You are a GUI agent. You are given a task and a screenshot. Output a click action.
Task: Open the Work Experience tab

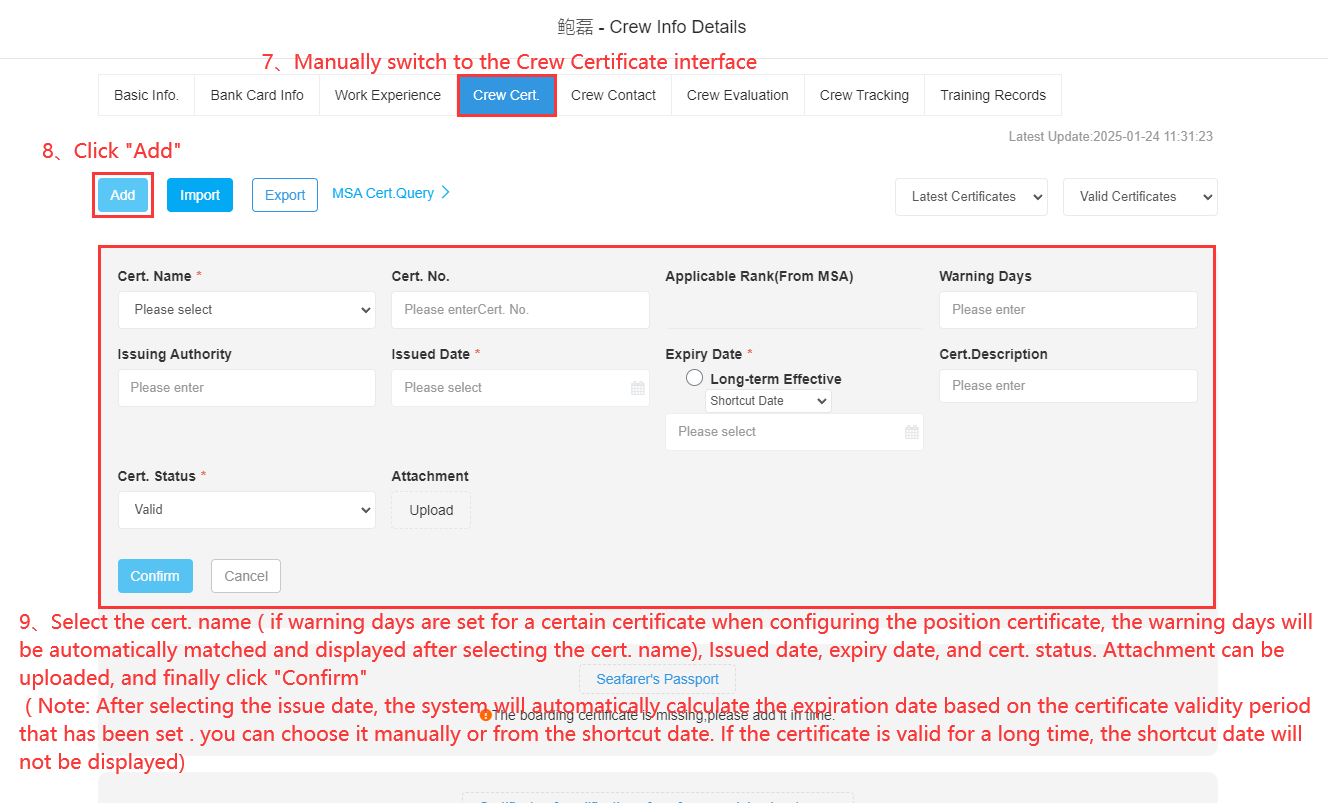388,95
